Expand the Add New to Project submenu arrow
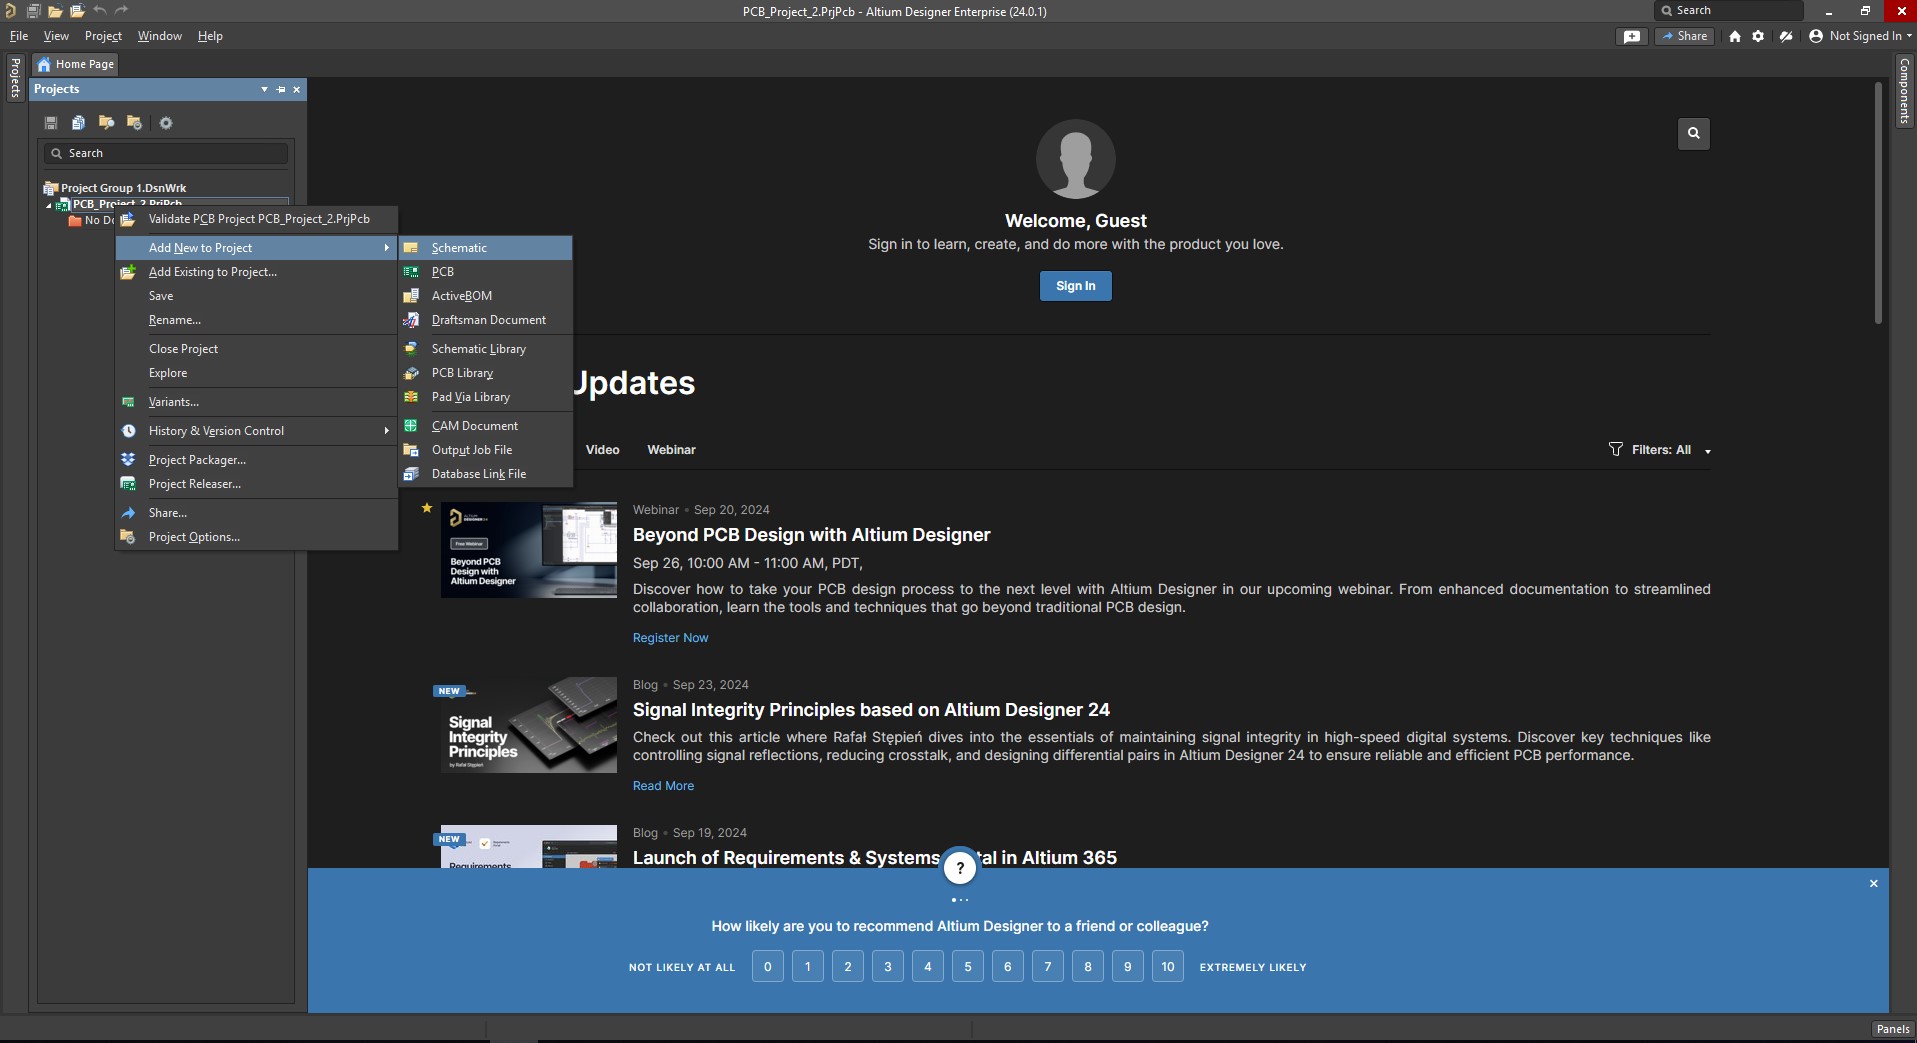The image size is (1917, 1043). (x=387, y=248)
